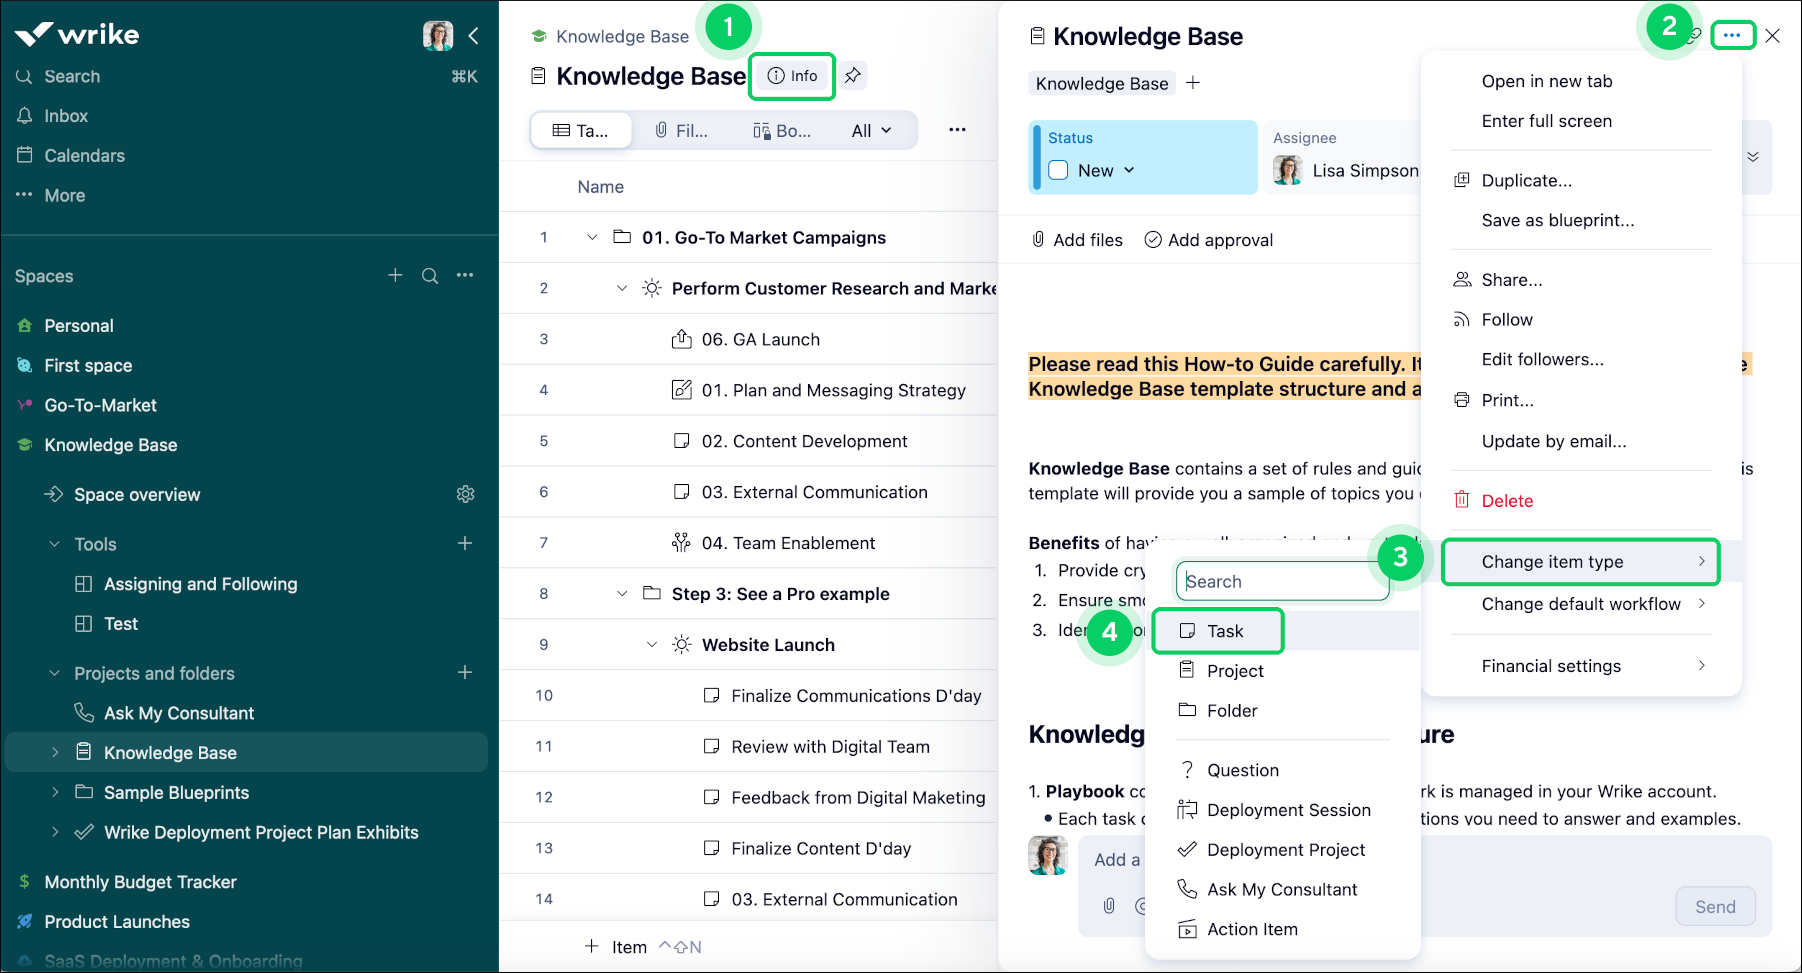Attach a file using the comment paperclip icon
Image resolution: width=1802 pixels, height=973 pixels.
(1108, 906)
